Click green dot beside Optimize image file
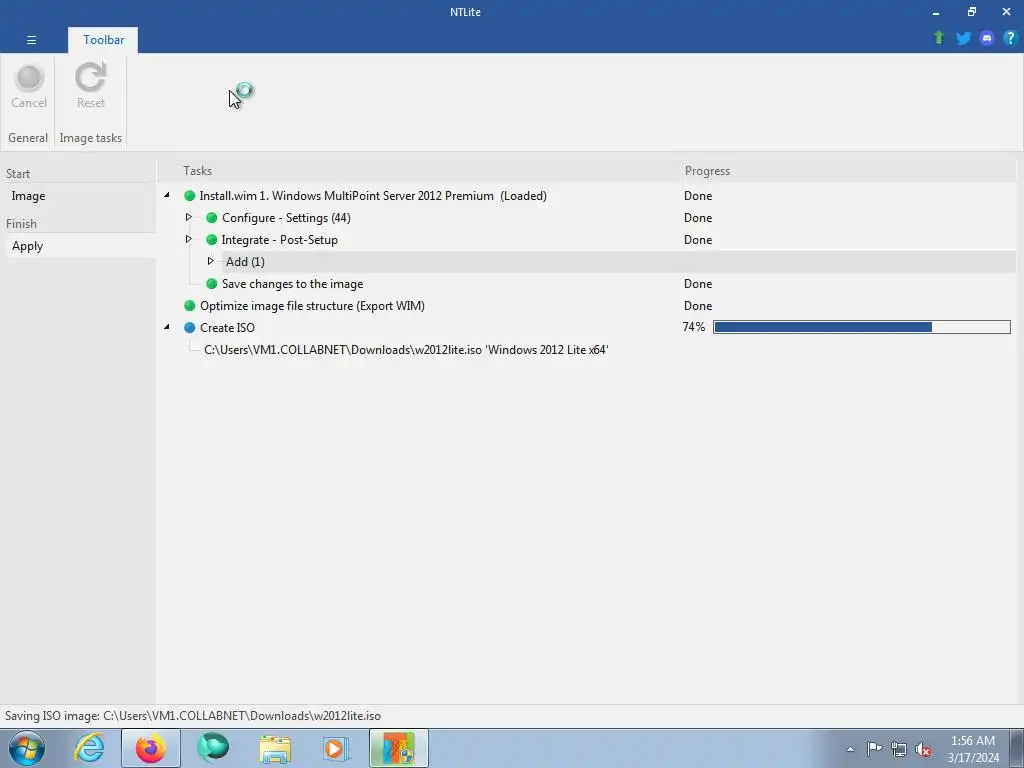 (x=190, y=306)
